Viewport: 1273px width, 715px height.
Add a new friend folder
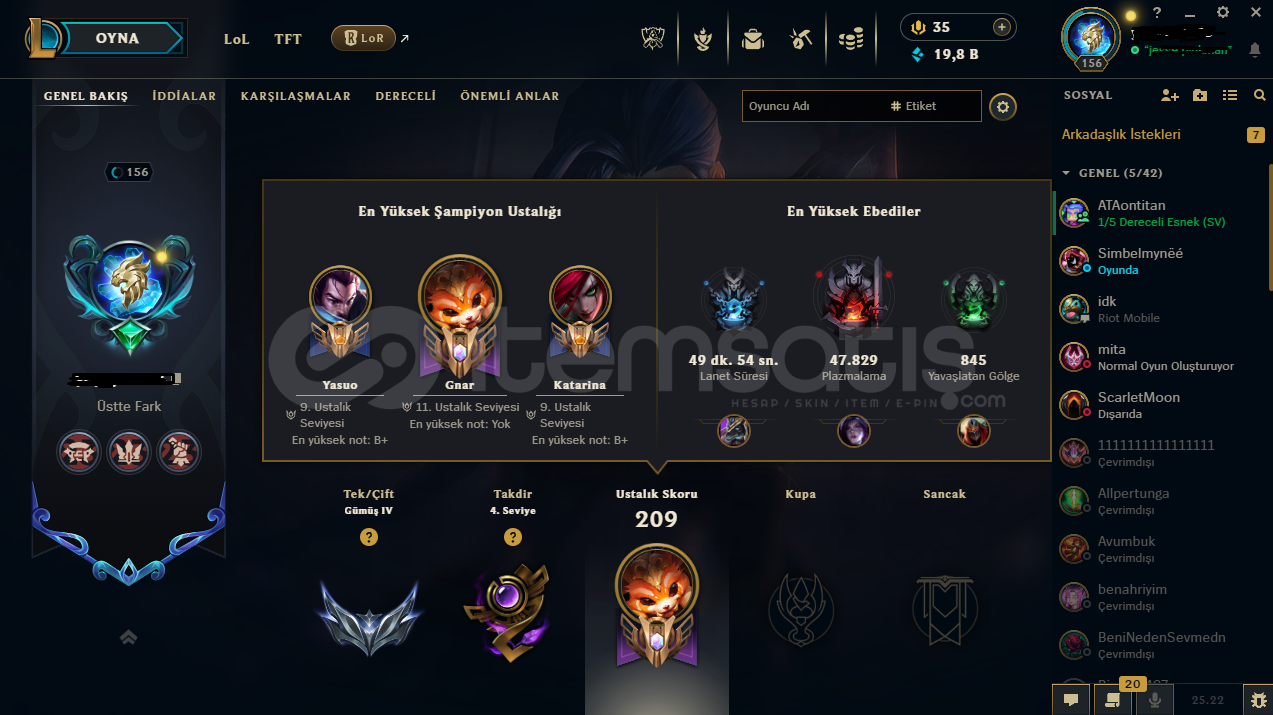[1200, 95]
